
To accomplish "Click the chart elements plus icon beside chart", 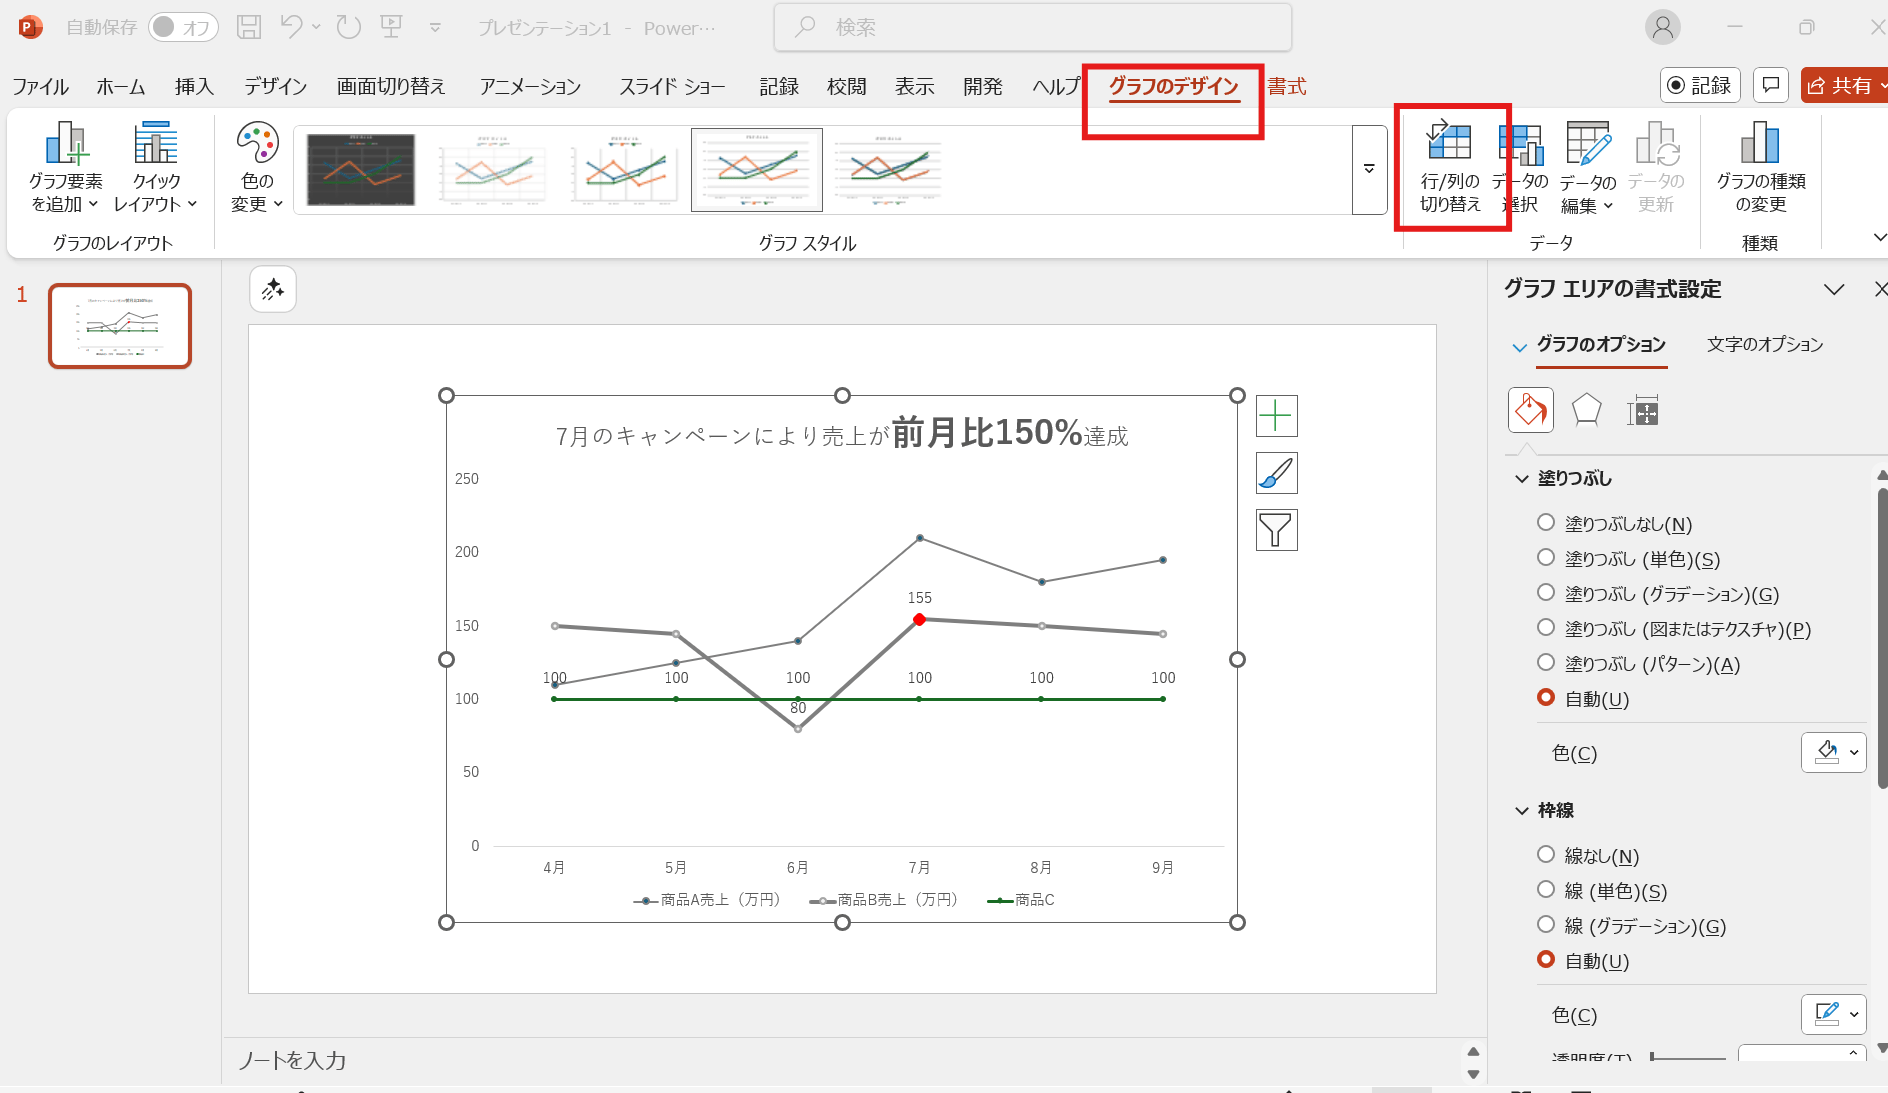I will coord(1277,415).
